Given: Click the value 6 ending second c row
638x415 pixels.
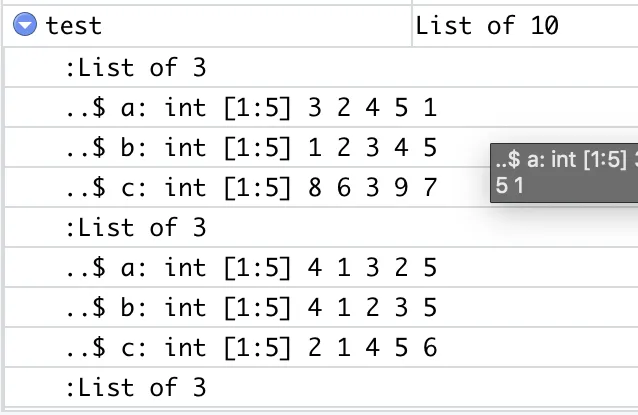Looking at the screenshot, I should [x=430, y=347].
